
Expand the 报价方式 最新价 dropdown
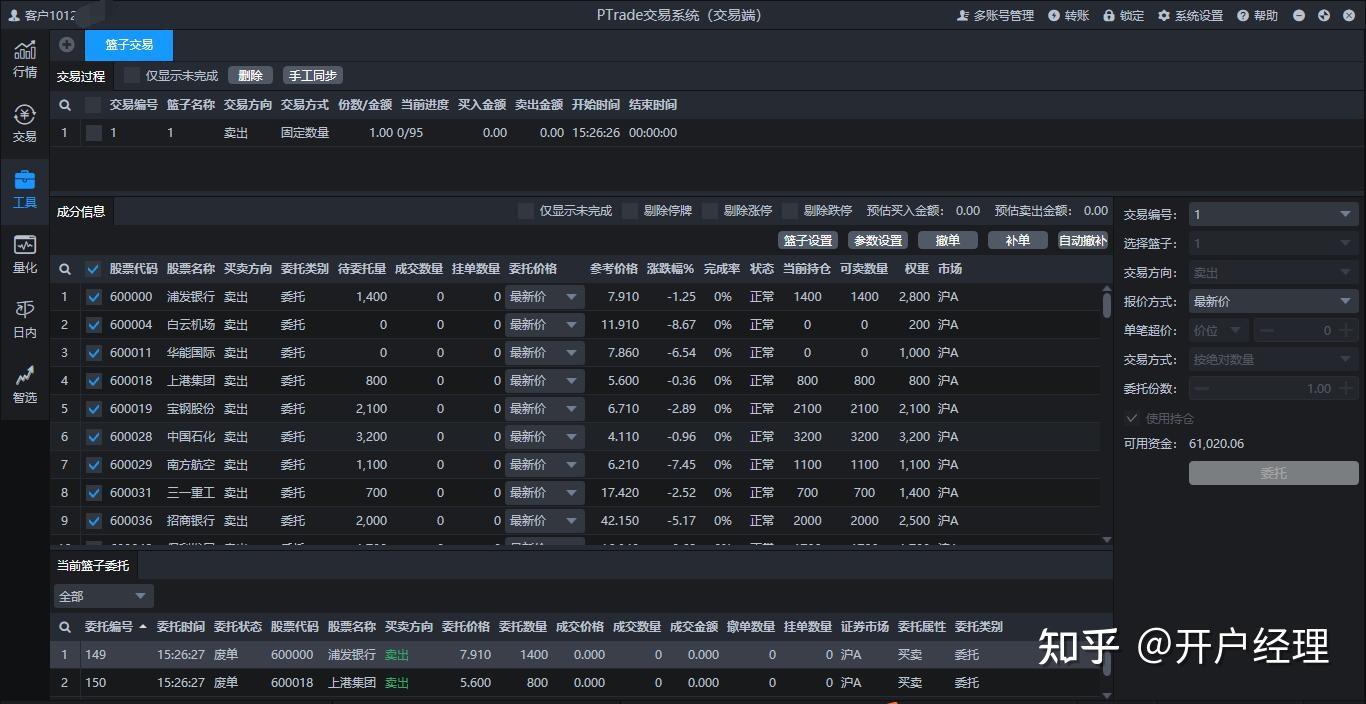[1272, 300]
